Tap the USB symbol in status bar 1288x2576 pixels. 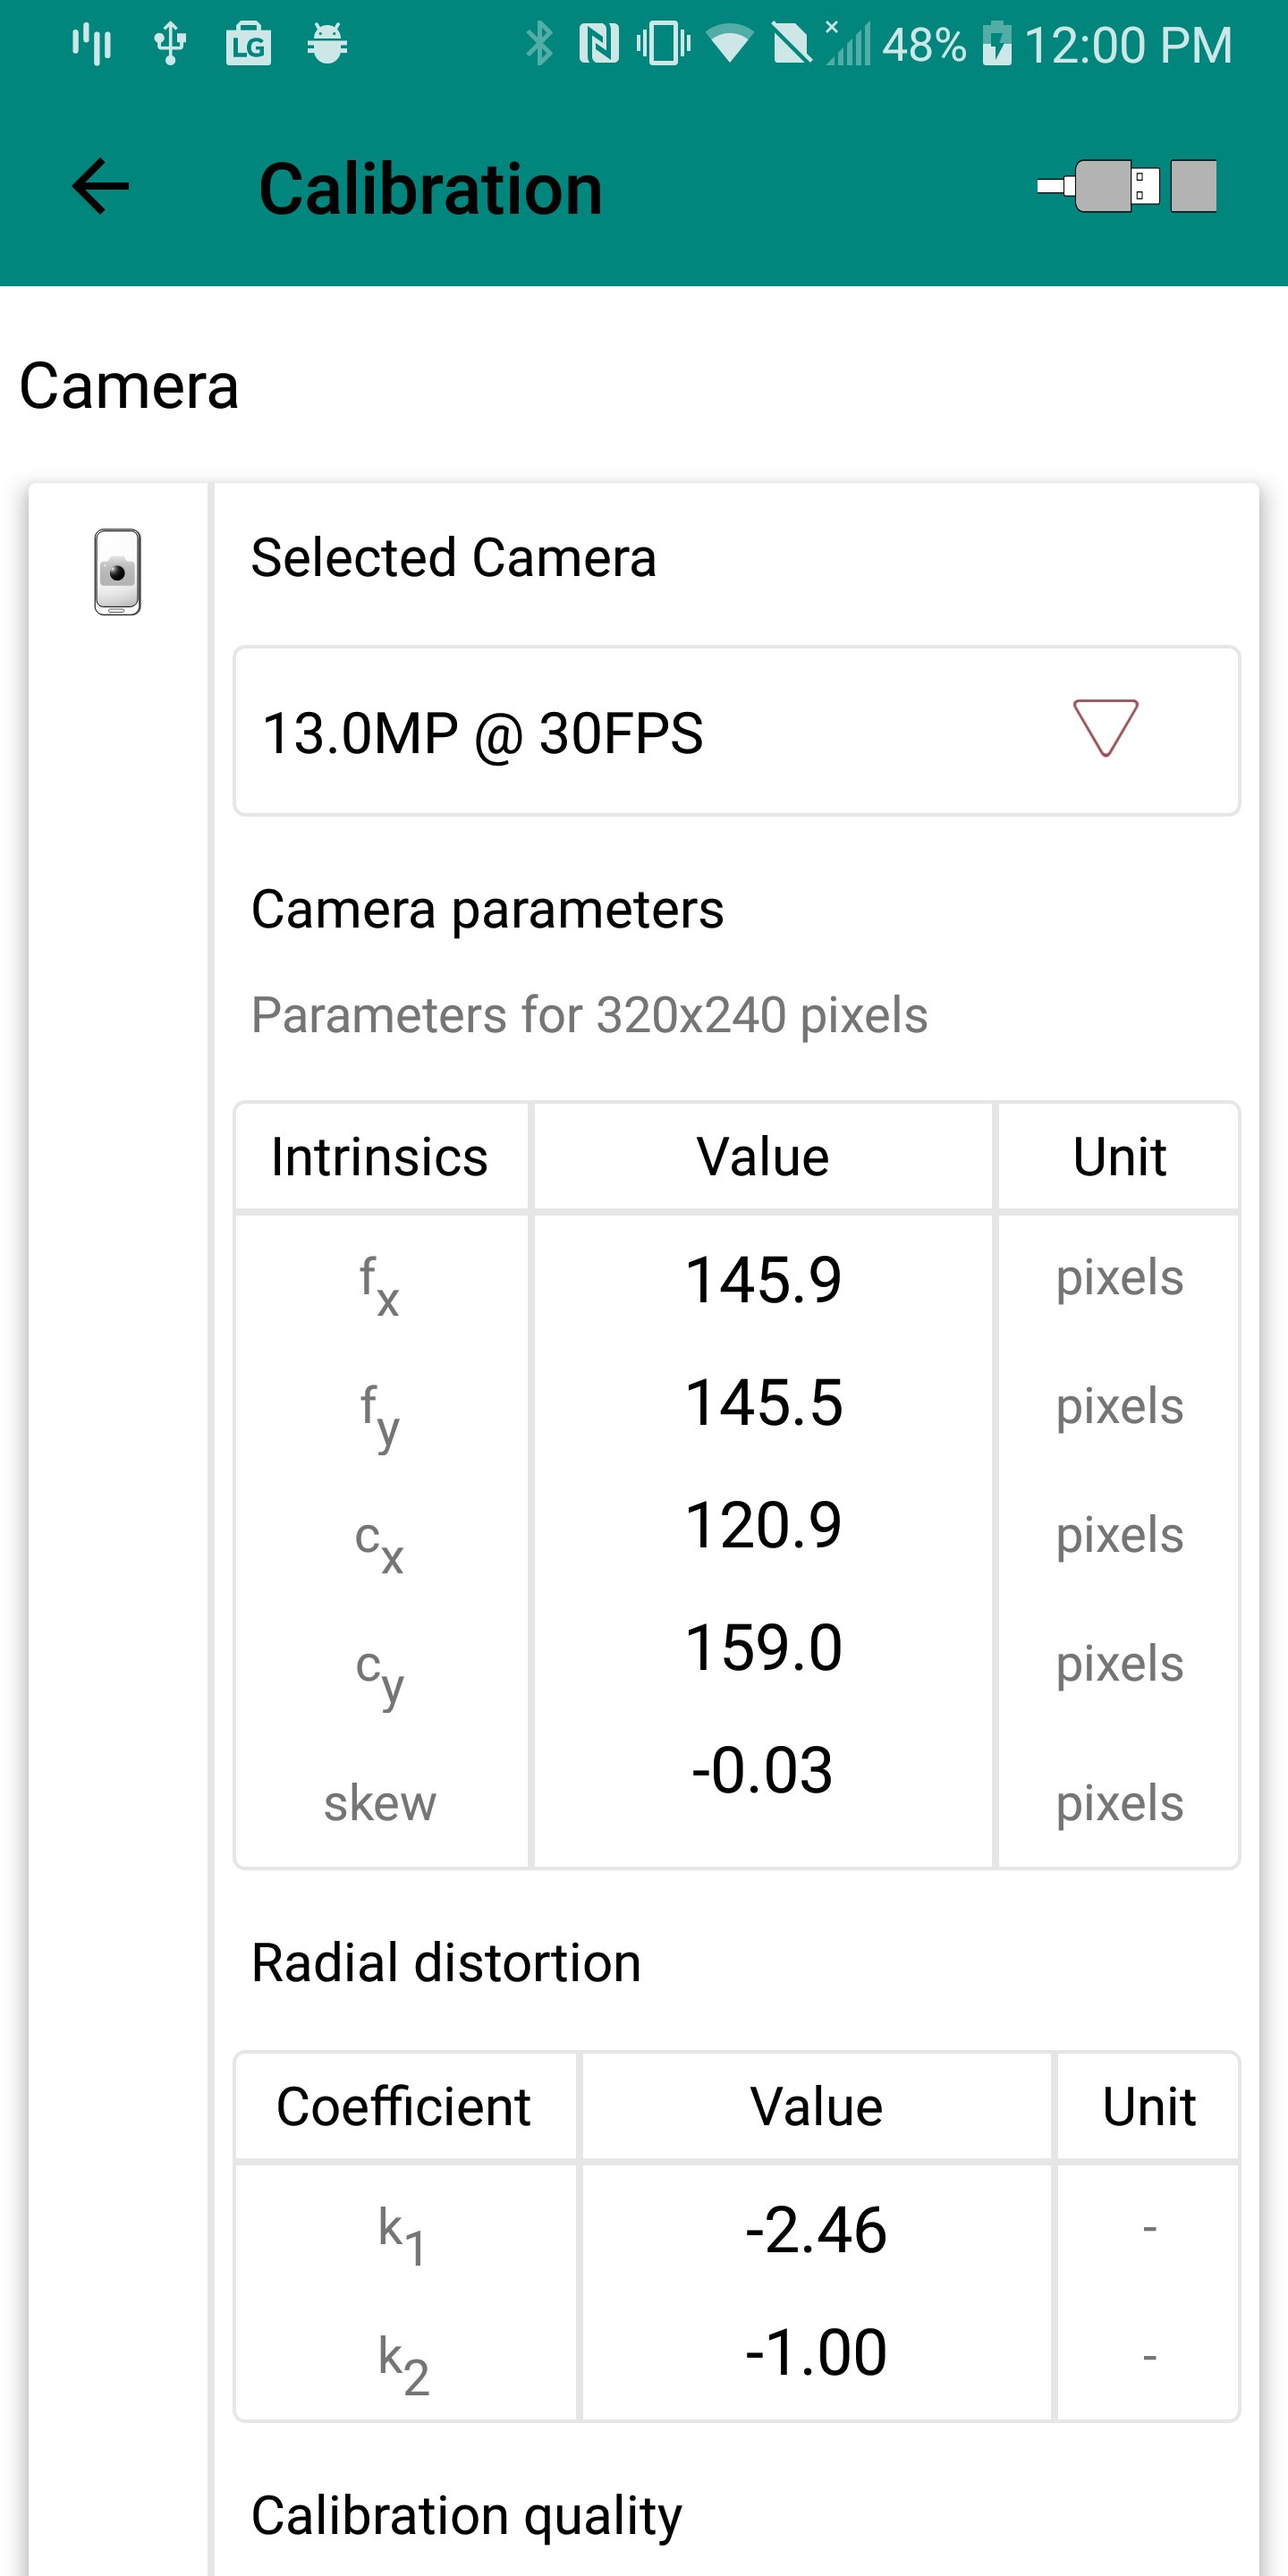pos(170,44)
